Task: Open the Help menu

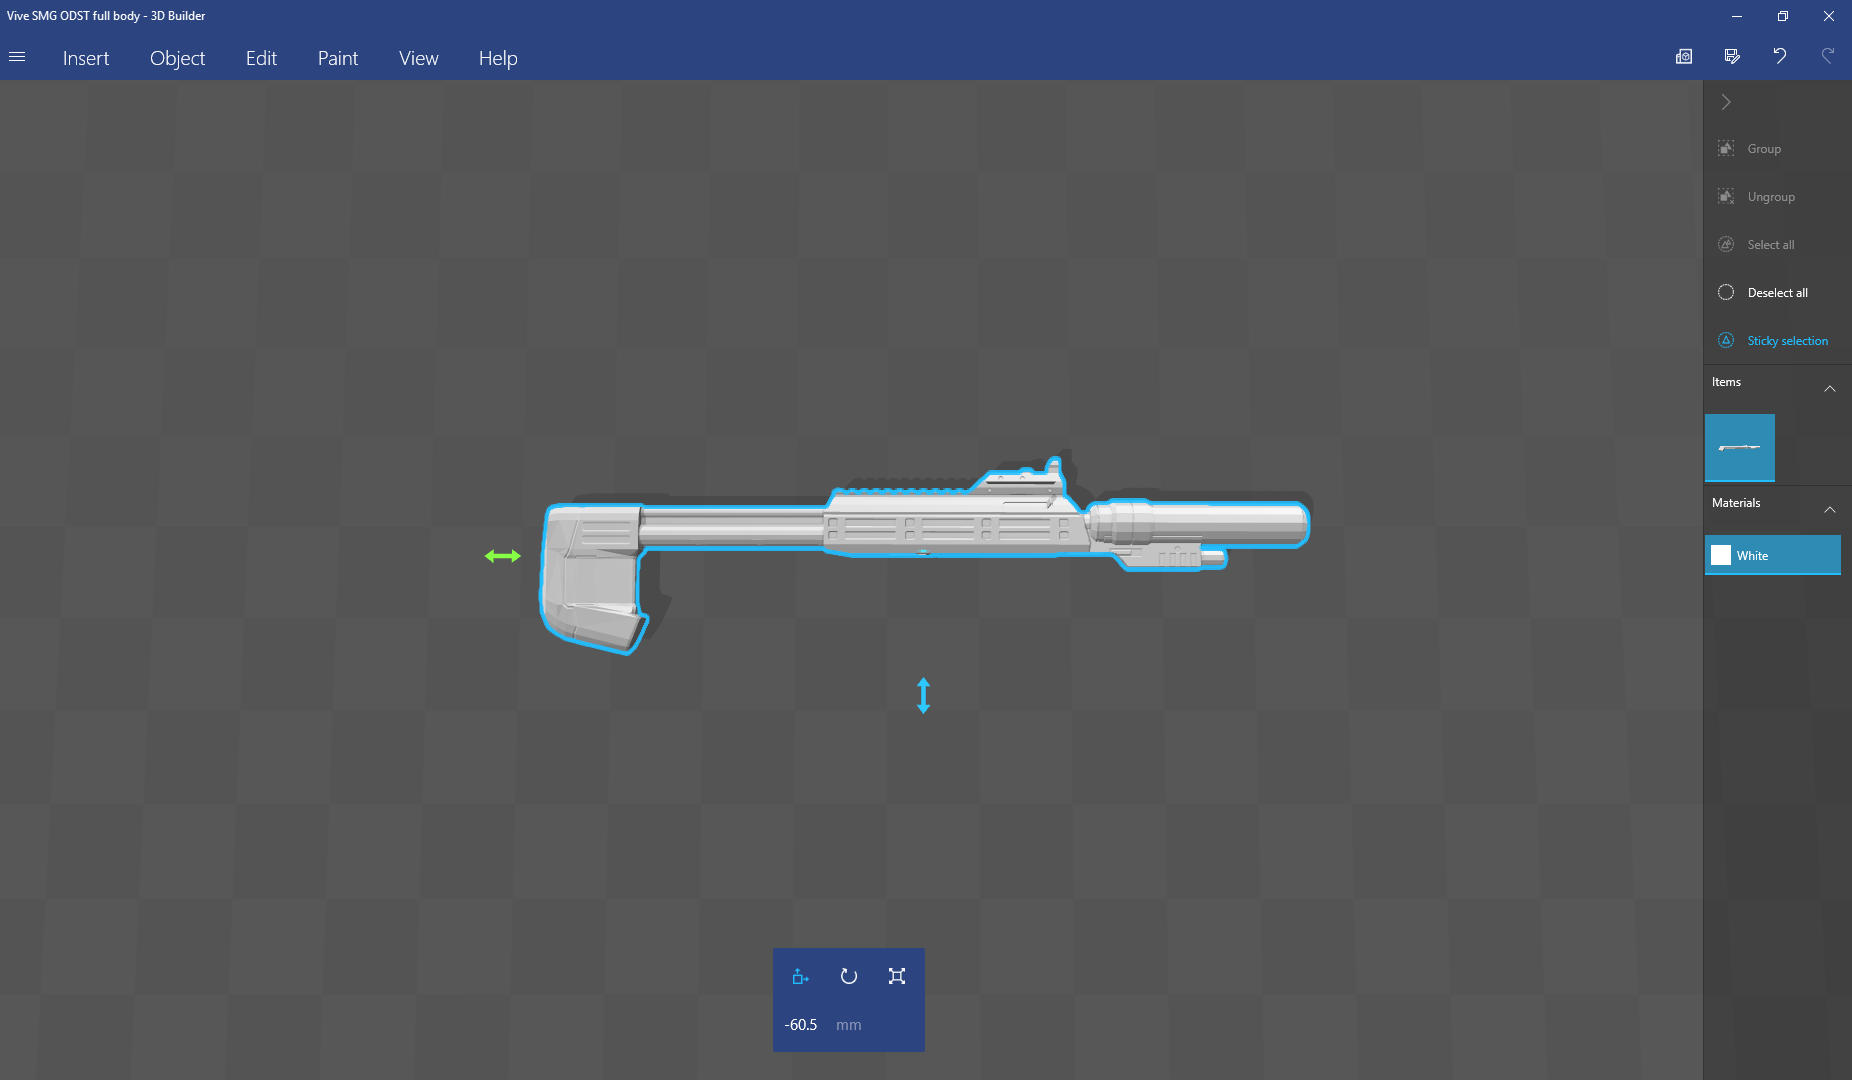Action: pos(498,58)
